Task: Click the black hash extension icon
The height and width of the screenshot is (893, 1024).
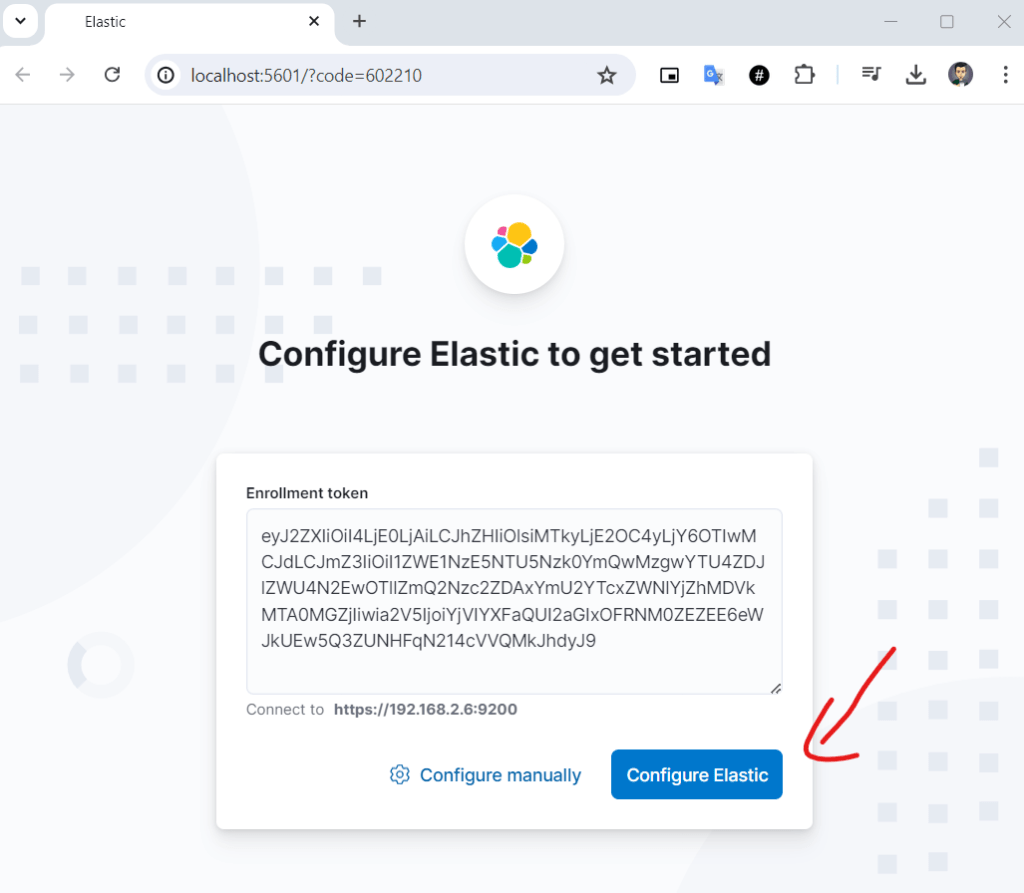Action: click(759, 75)
